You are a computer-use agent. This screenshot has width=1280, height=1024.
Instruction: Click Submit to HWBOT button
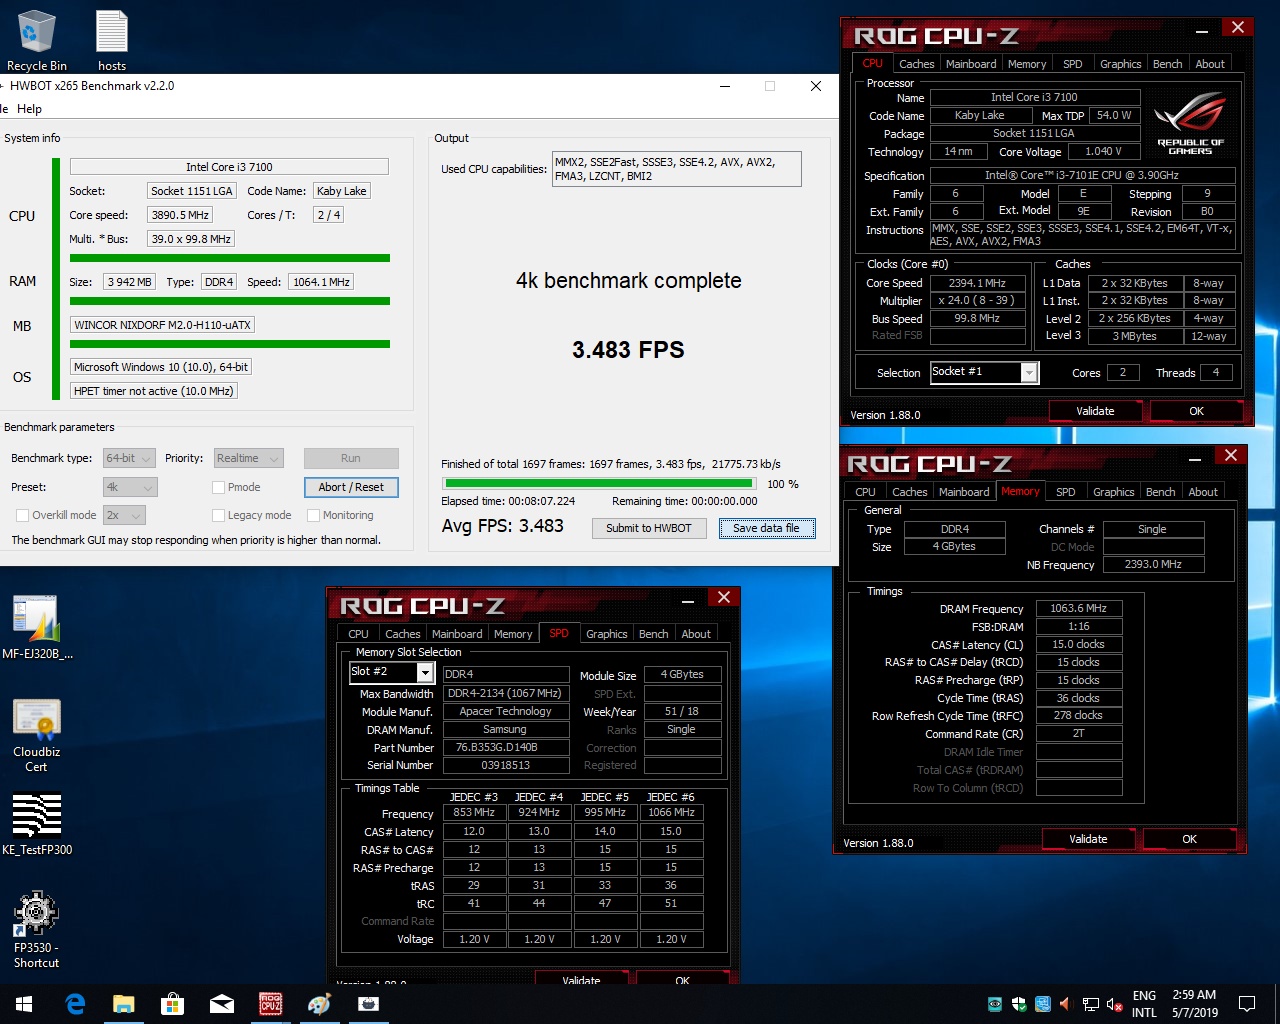[649, 528]
